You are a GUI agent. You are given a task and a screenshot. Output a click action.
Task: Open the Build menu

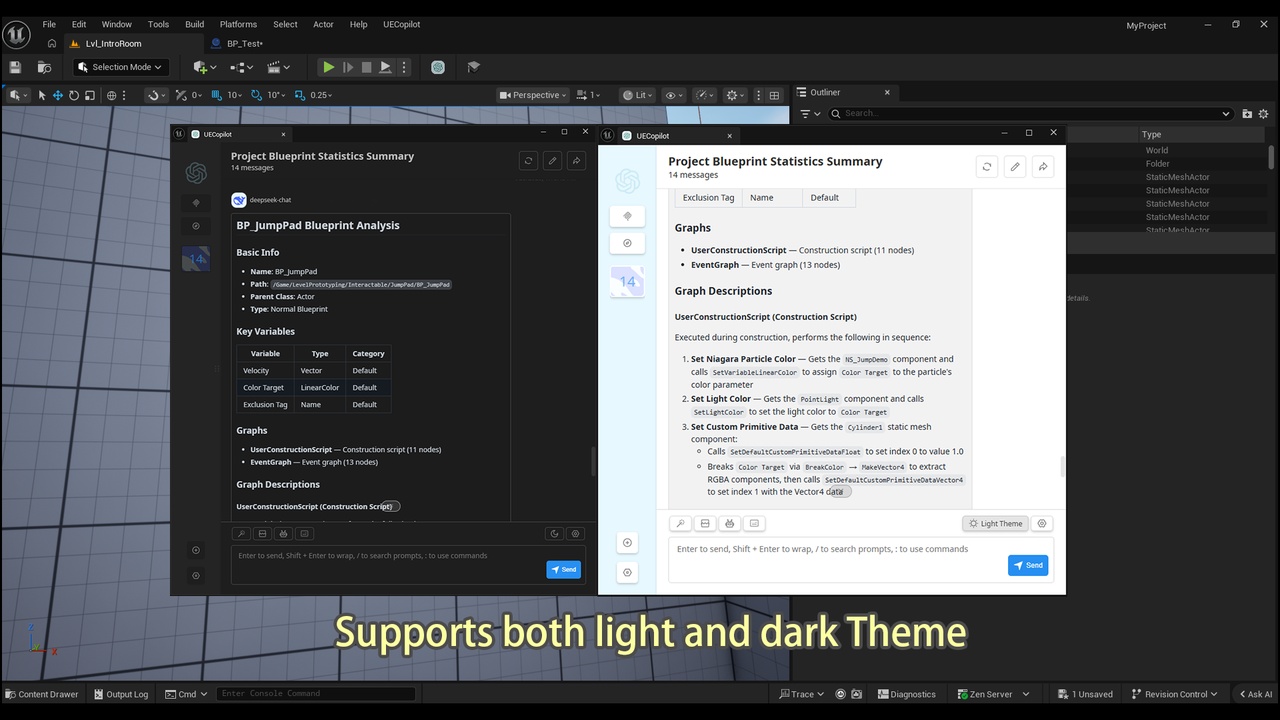pyautogui.click(x=195, y=24)
